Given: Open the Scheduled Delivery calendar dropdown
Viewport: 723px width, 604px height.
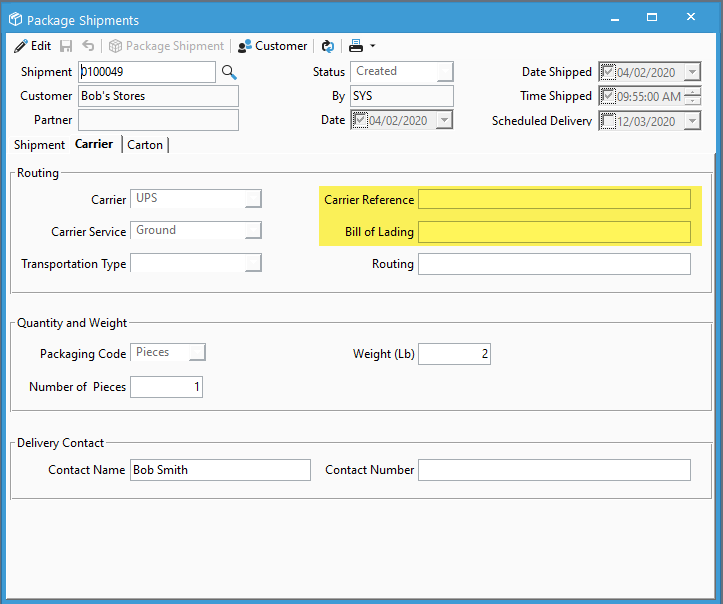Looking at the screenshot, I should pyautogui.click(x=692, y=121).
